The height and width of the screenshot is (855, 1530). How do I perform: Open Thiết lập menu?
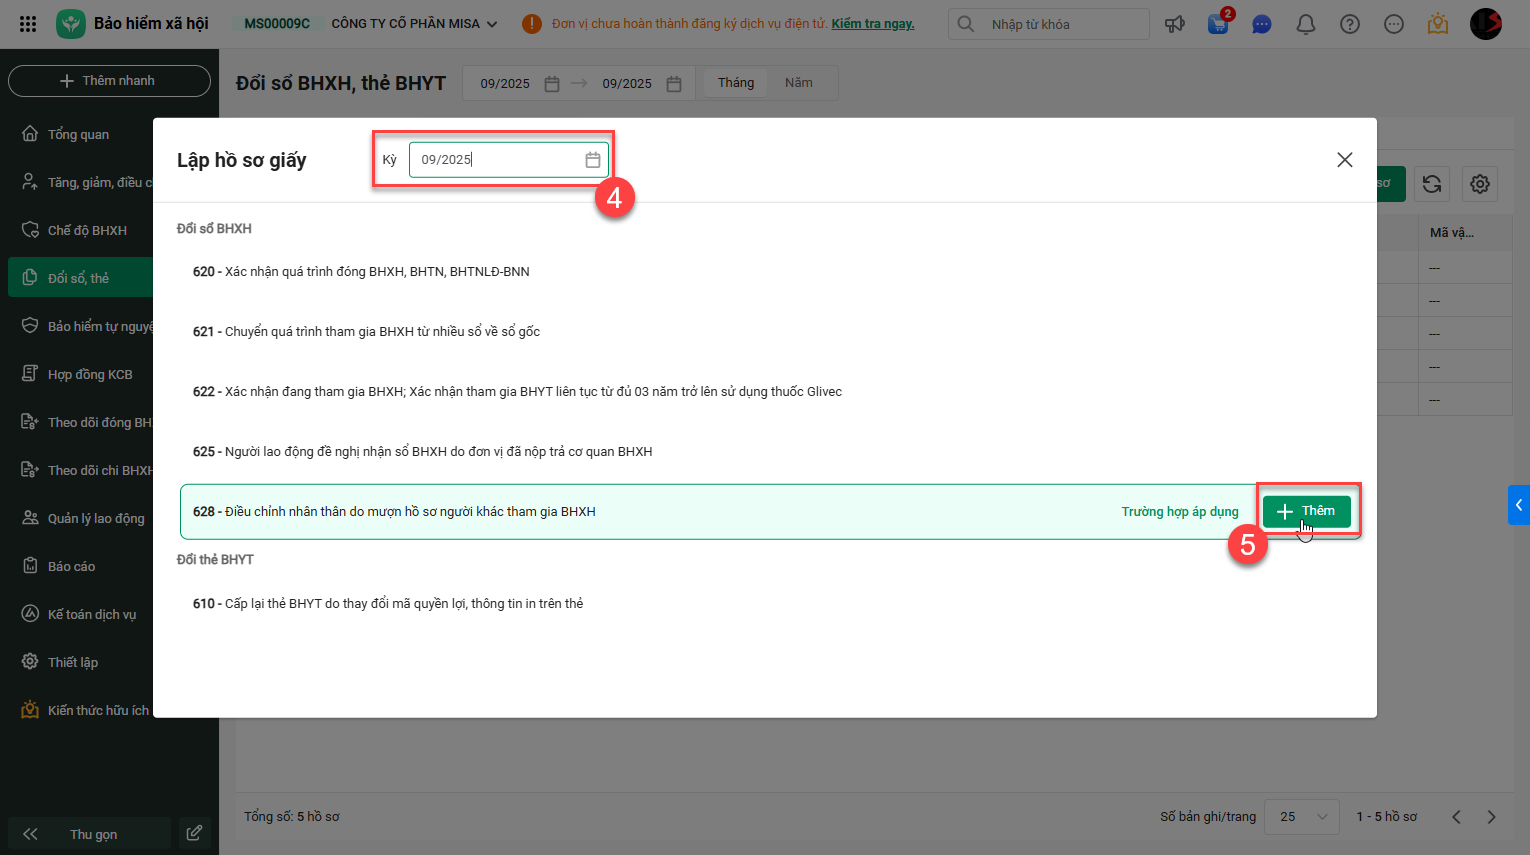tap(80, 662)
